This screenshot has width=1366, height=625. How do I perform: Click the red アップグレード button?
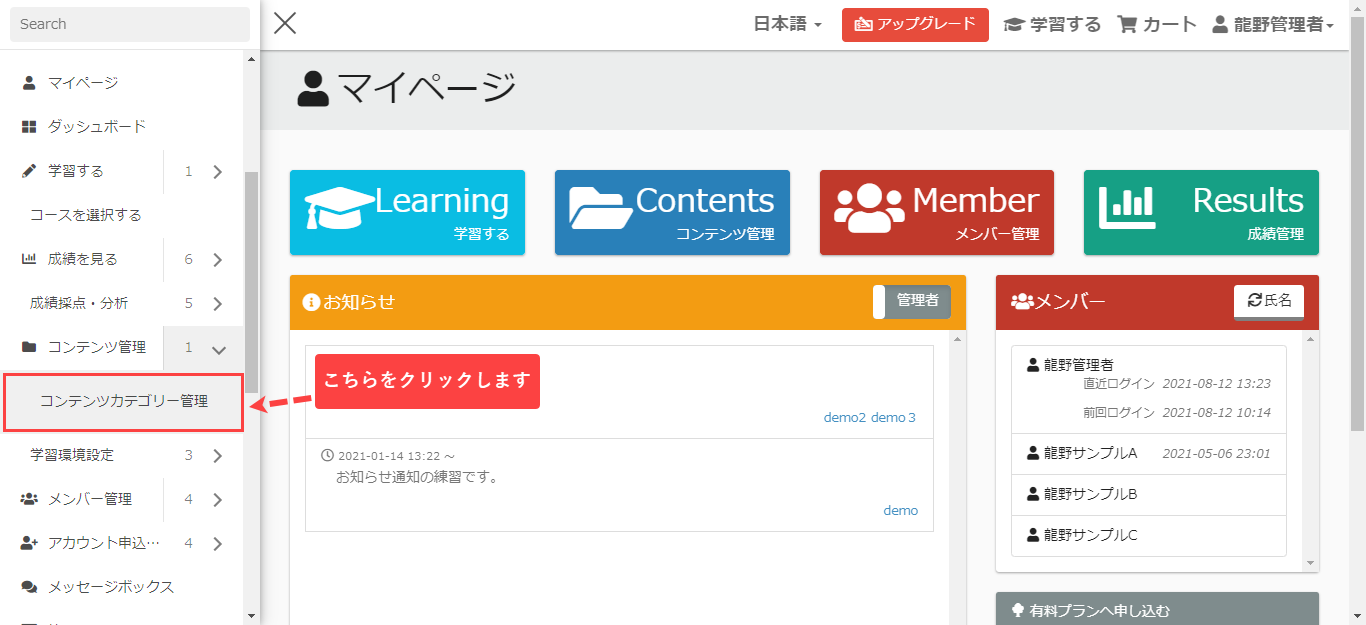(x=914, y=25)
